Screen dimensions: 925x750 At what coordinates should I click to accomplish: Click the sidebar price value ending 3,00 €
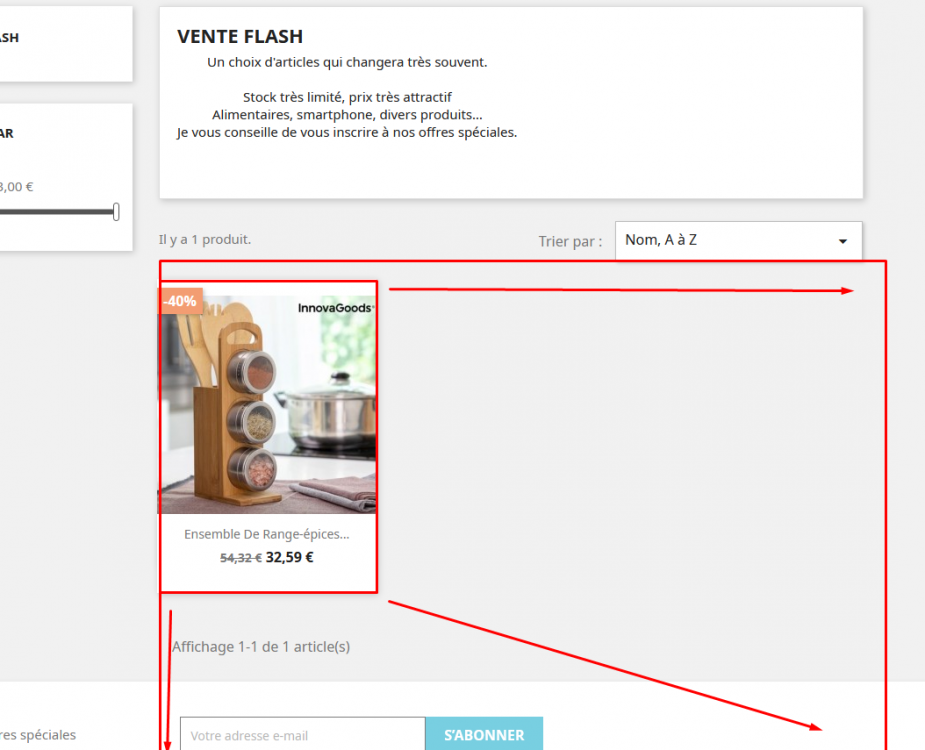tap(17, 187)
